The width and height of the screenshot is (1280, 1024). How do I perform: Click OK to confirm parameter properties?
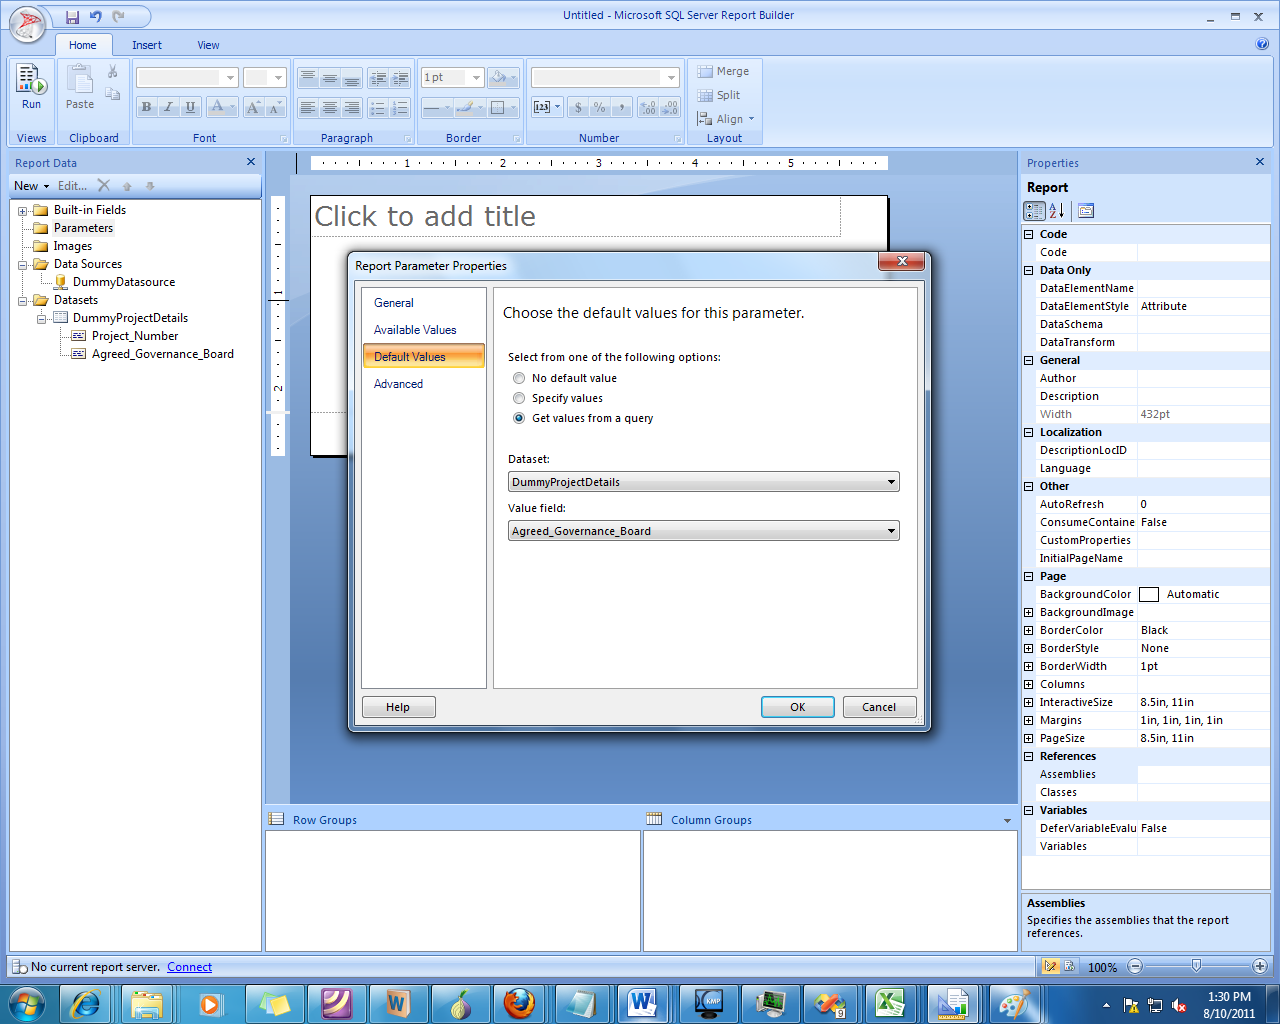[797, 707]
